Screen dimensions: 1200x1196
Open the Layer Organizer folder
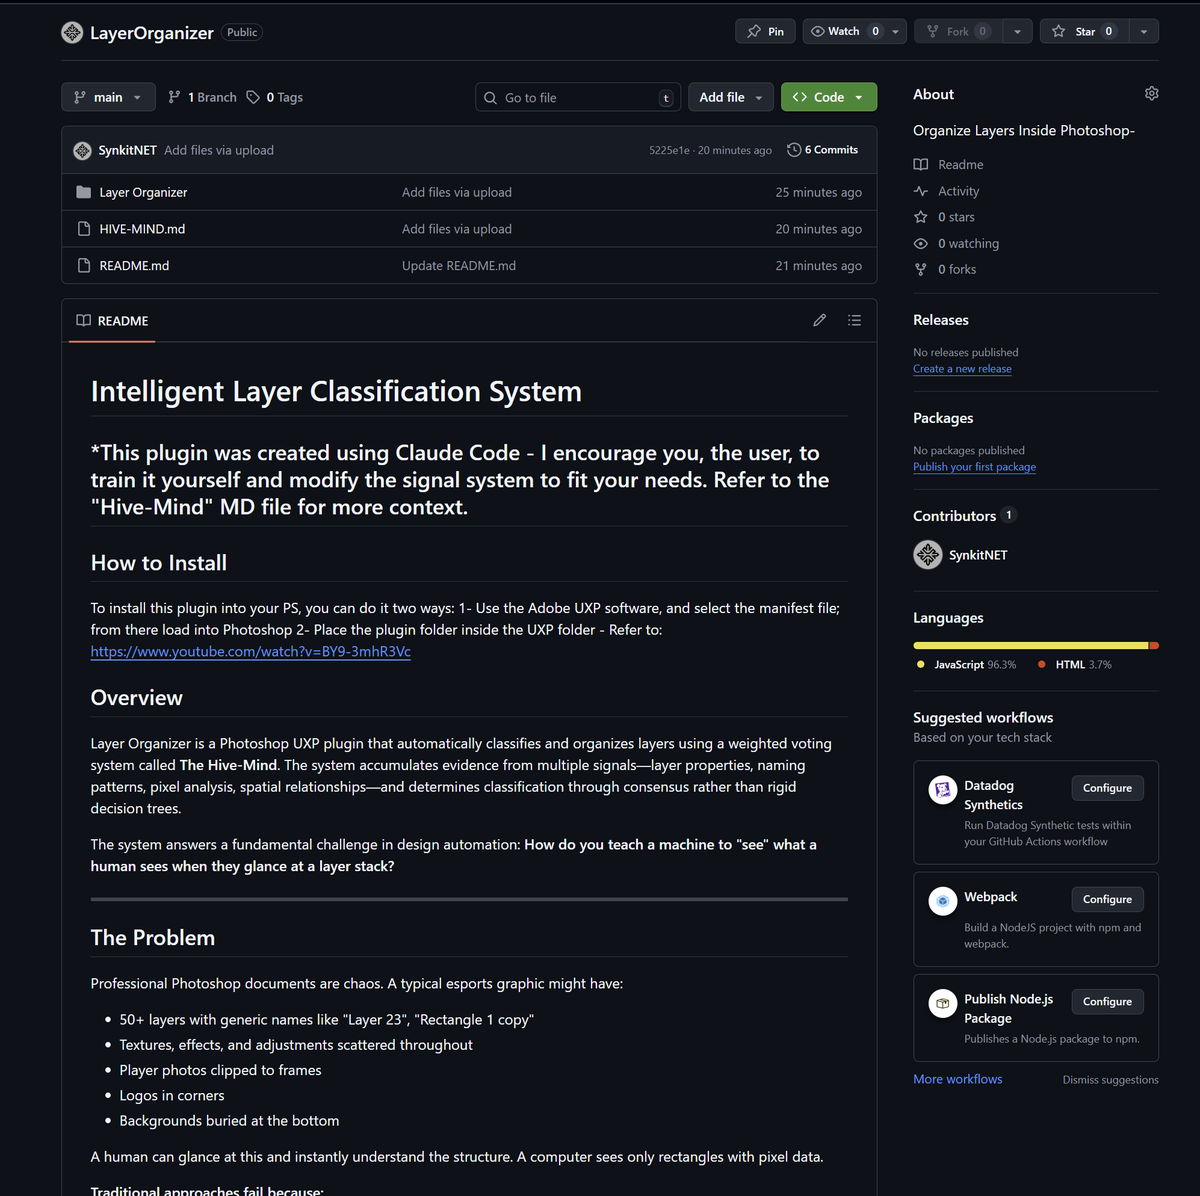click(x=143, y=192)
